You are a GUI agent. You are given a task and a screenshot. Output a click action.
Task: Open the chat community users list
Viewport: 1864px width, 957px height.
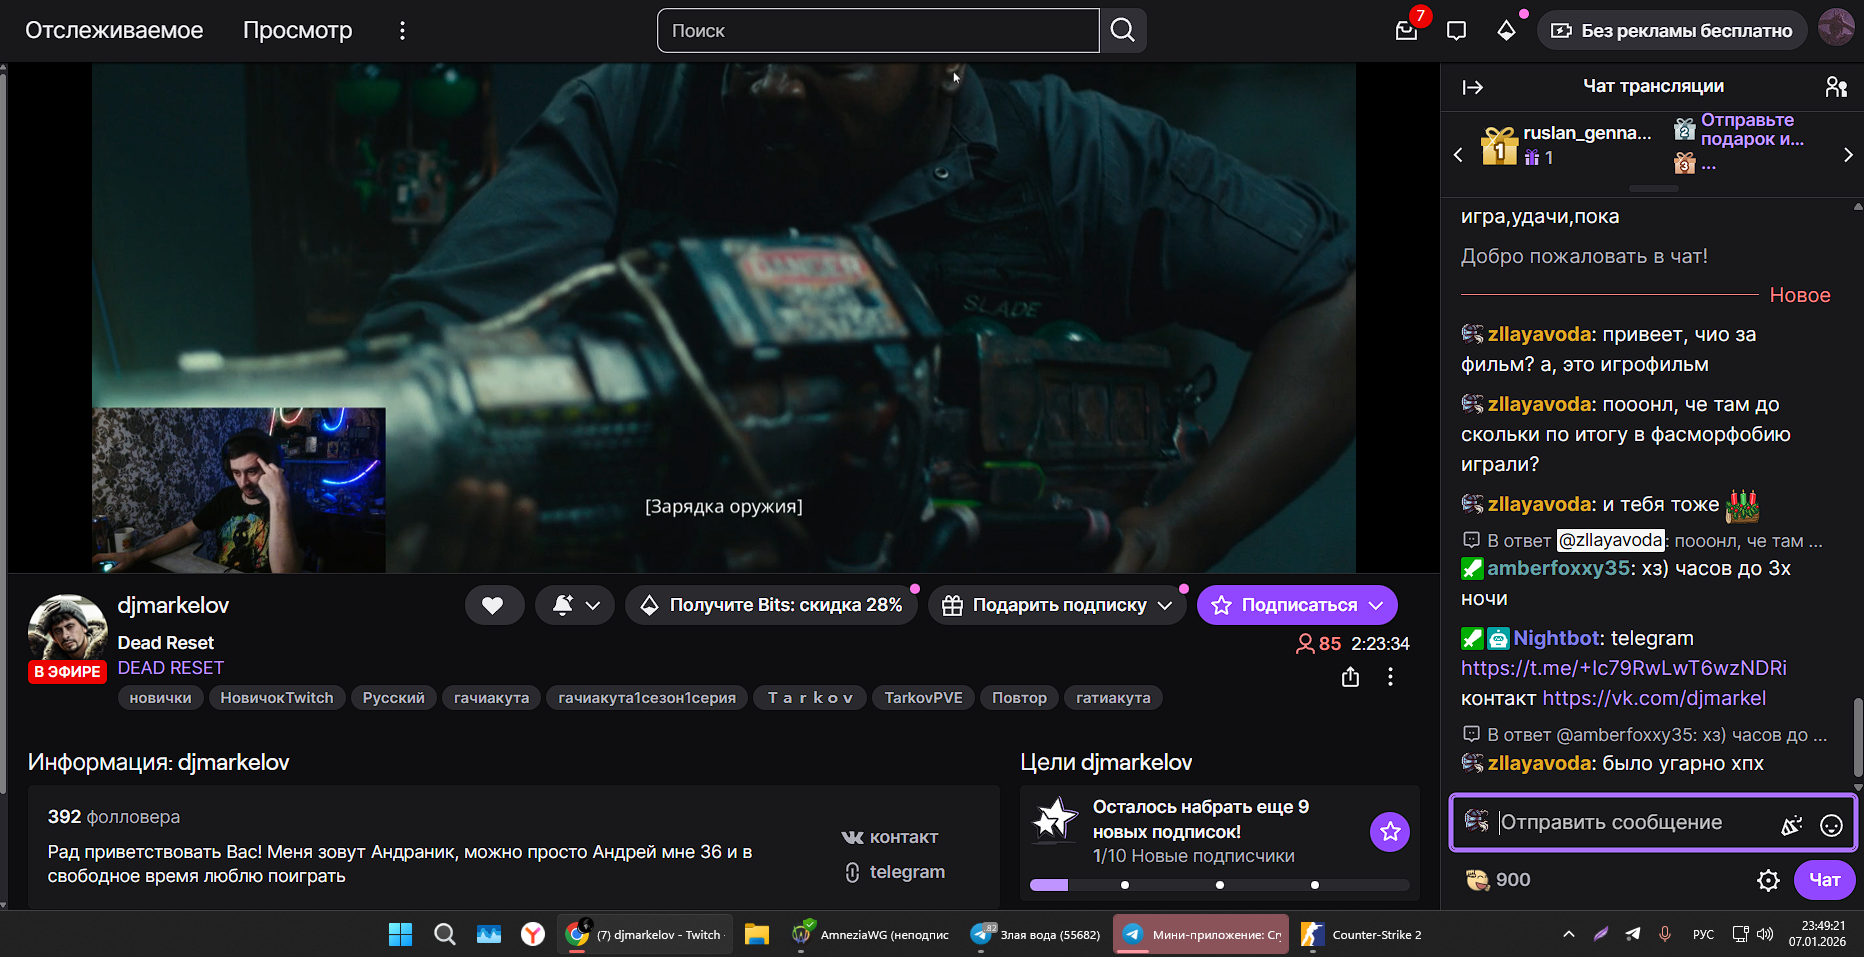pos(1836,87)
